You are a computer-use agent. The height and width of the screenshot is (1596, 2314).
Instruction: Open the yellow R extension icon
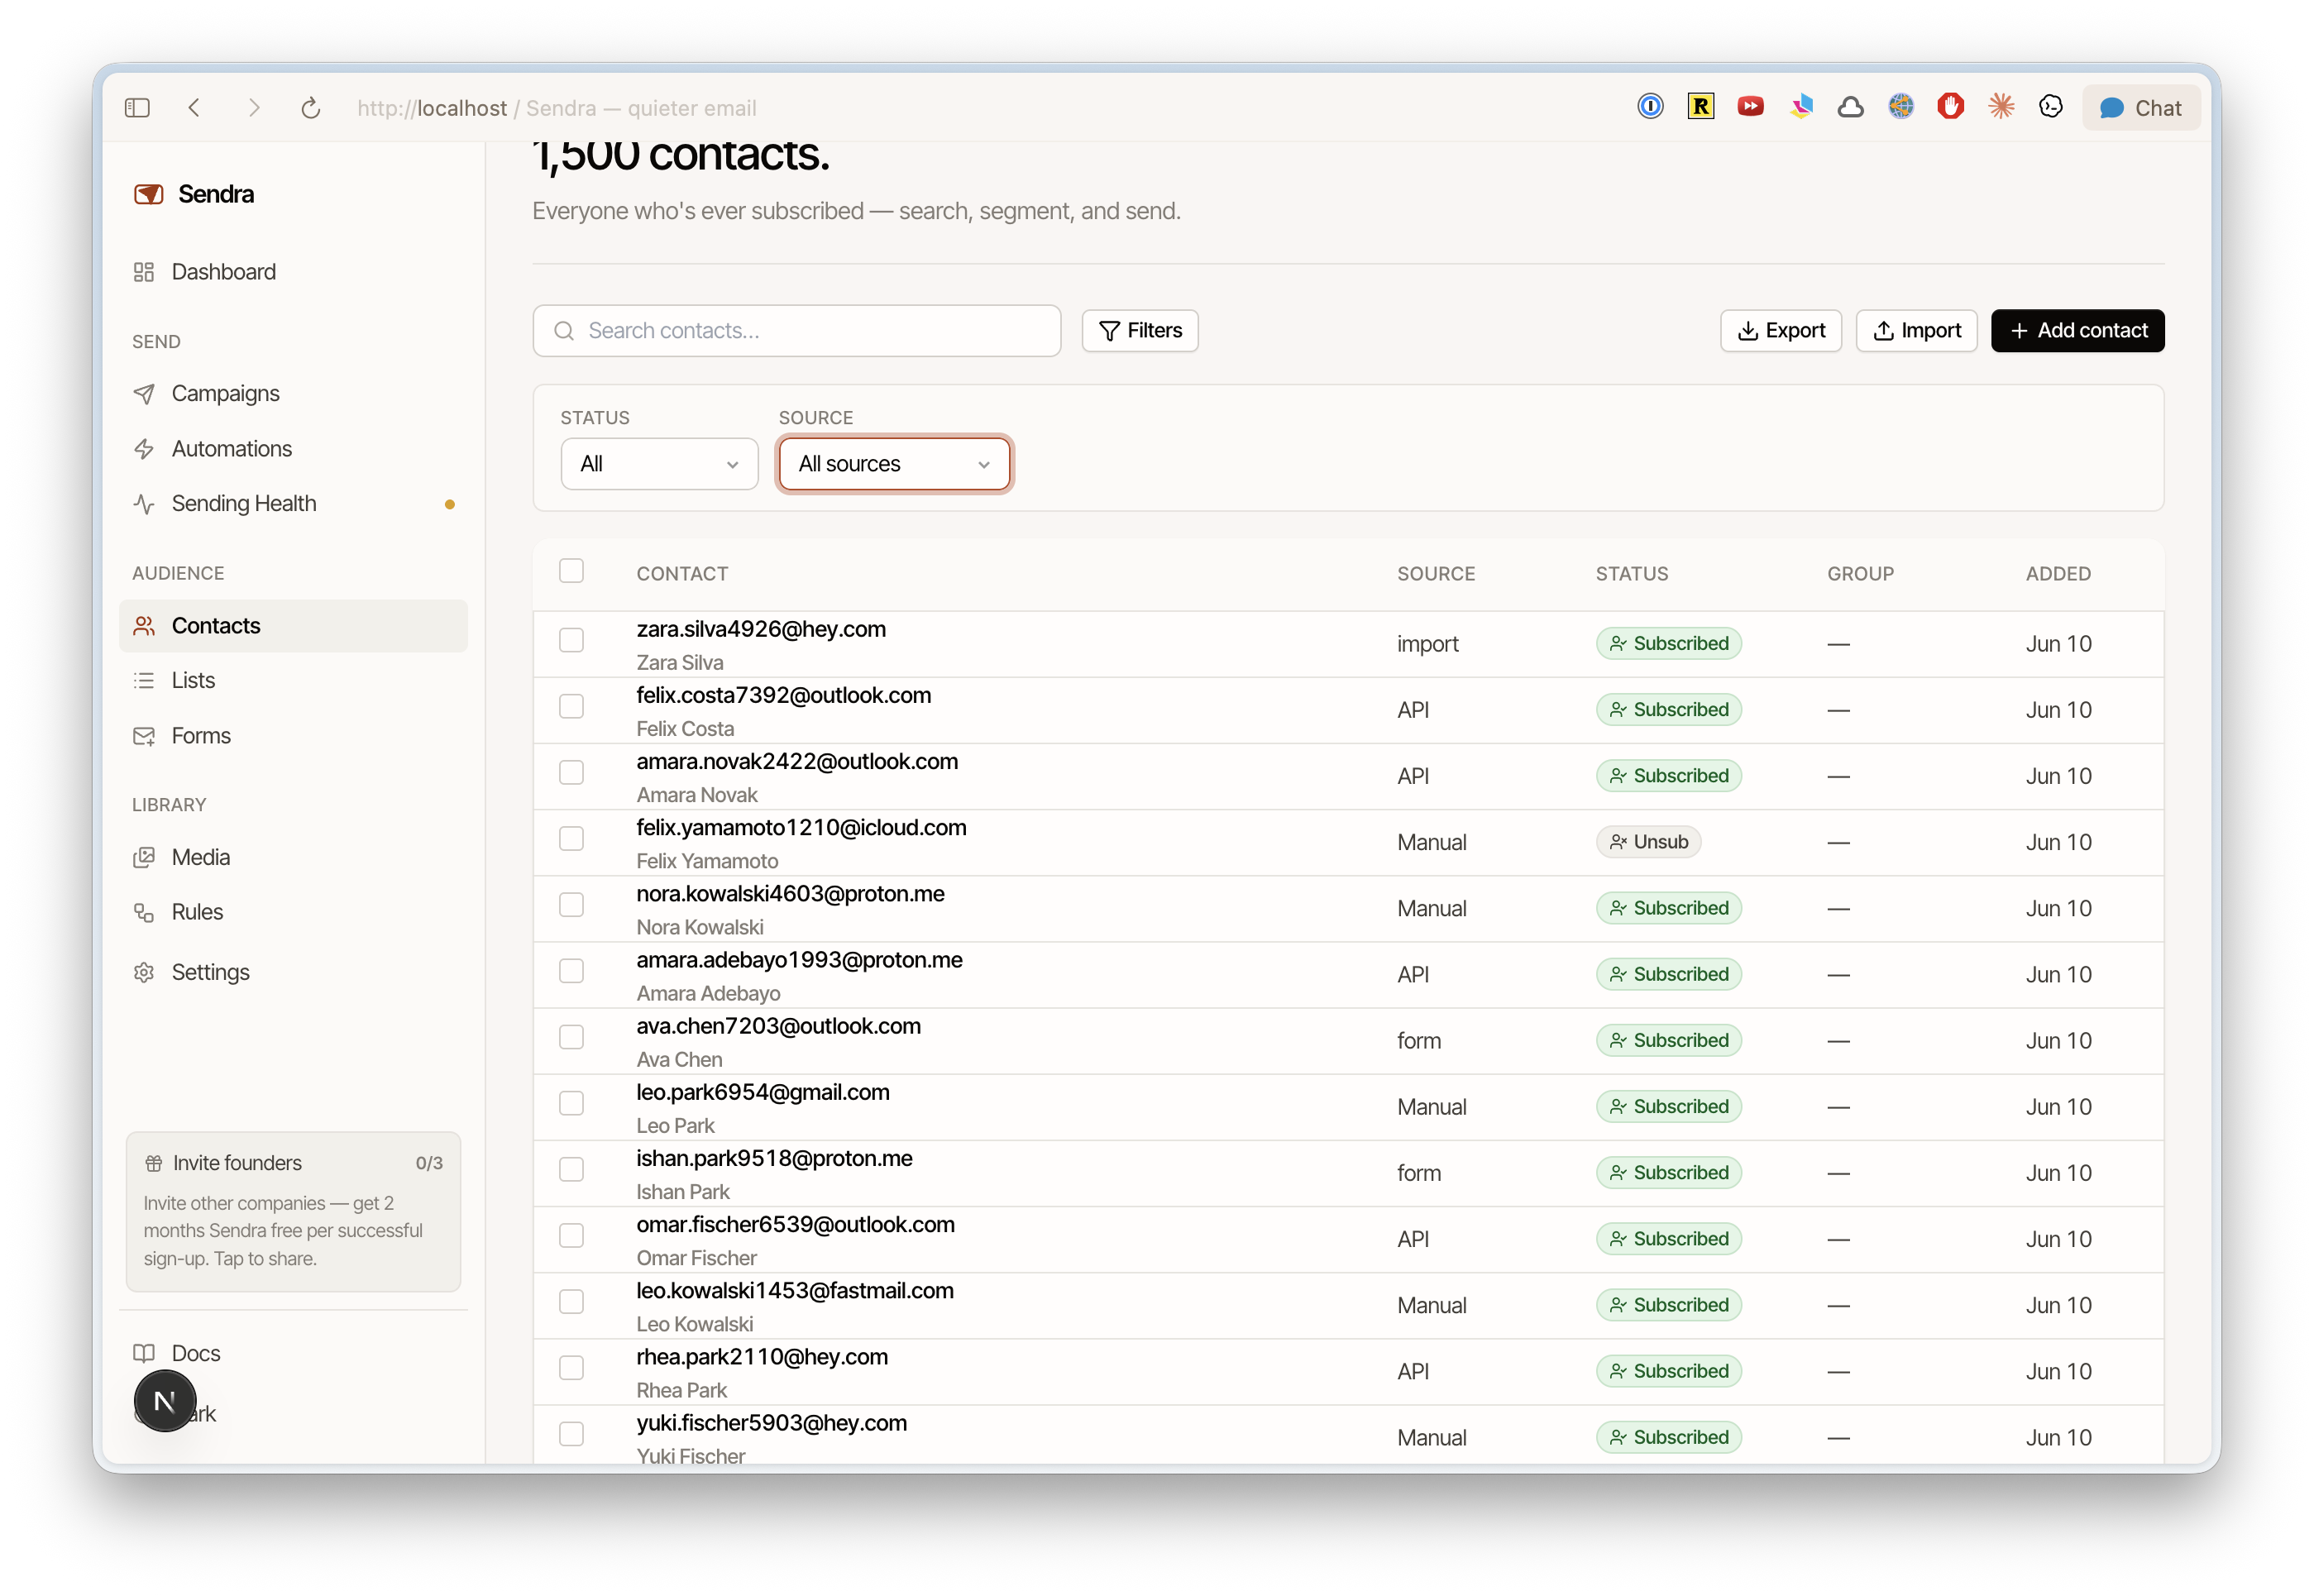(1700, 106)
